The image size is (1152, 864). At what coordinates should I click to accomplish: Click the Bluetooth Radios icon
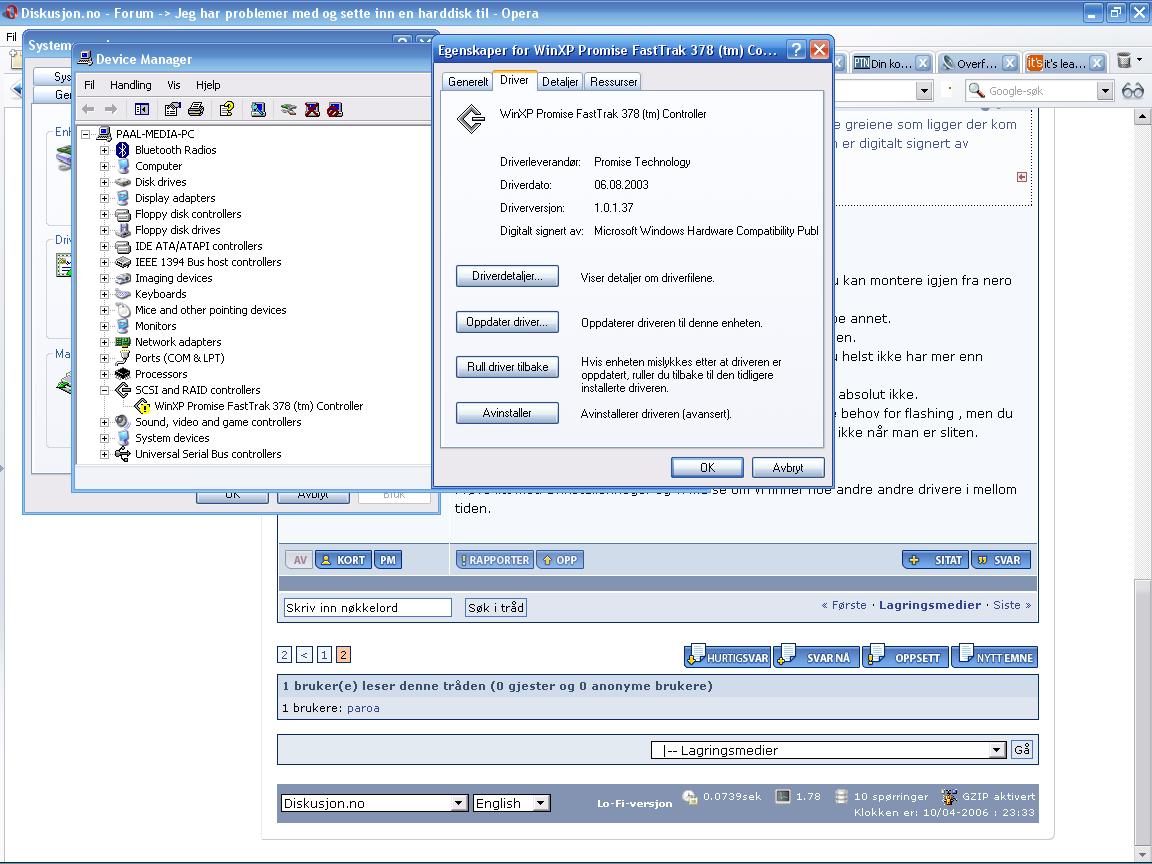pyautogui.click(x=123, y=150)
